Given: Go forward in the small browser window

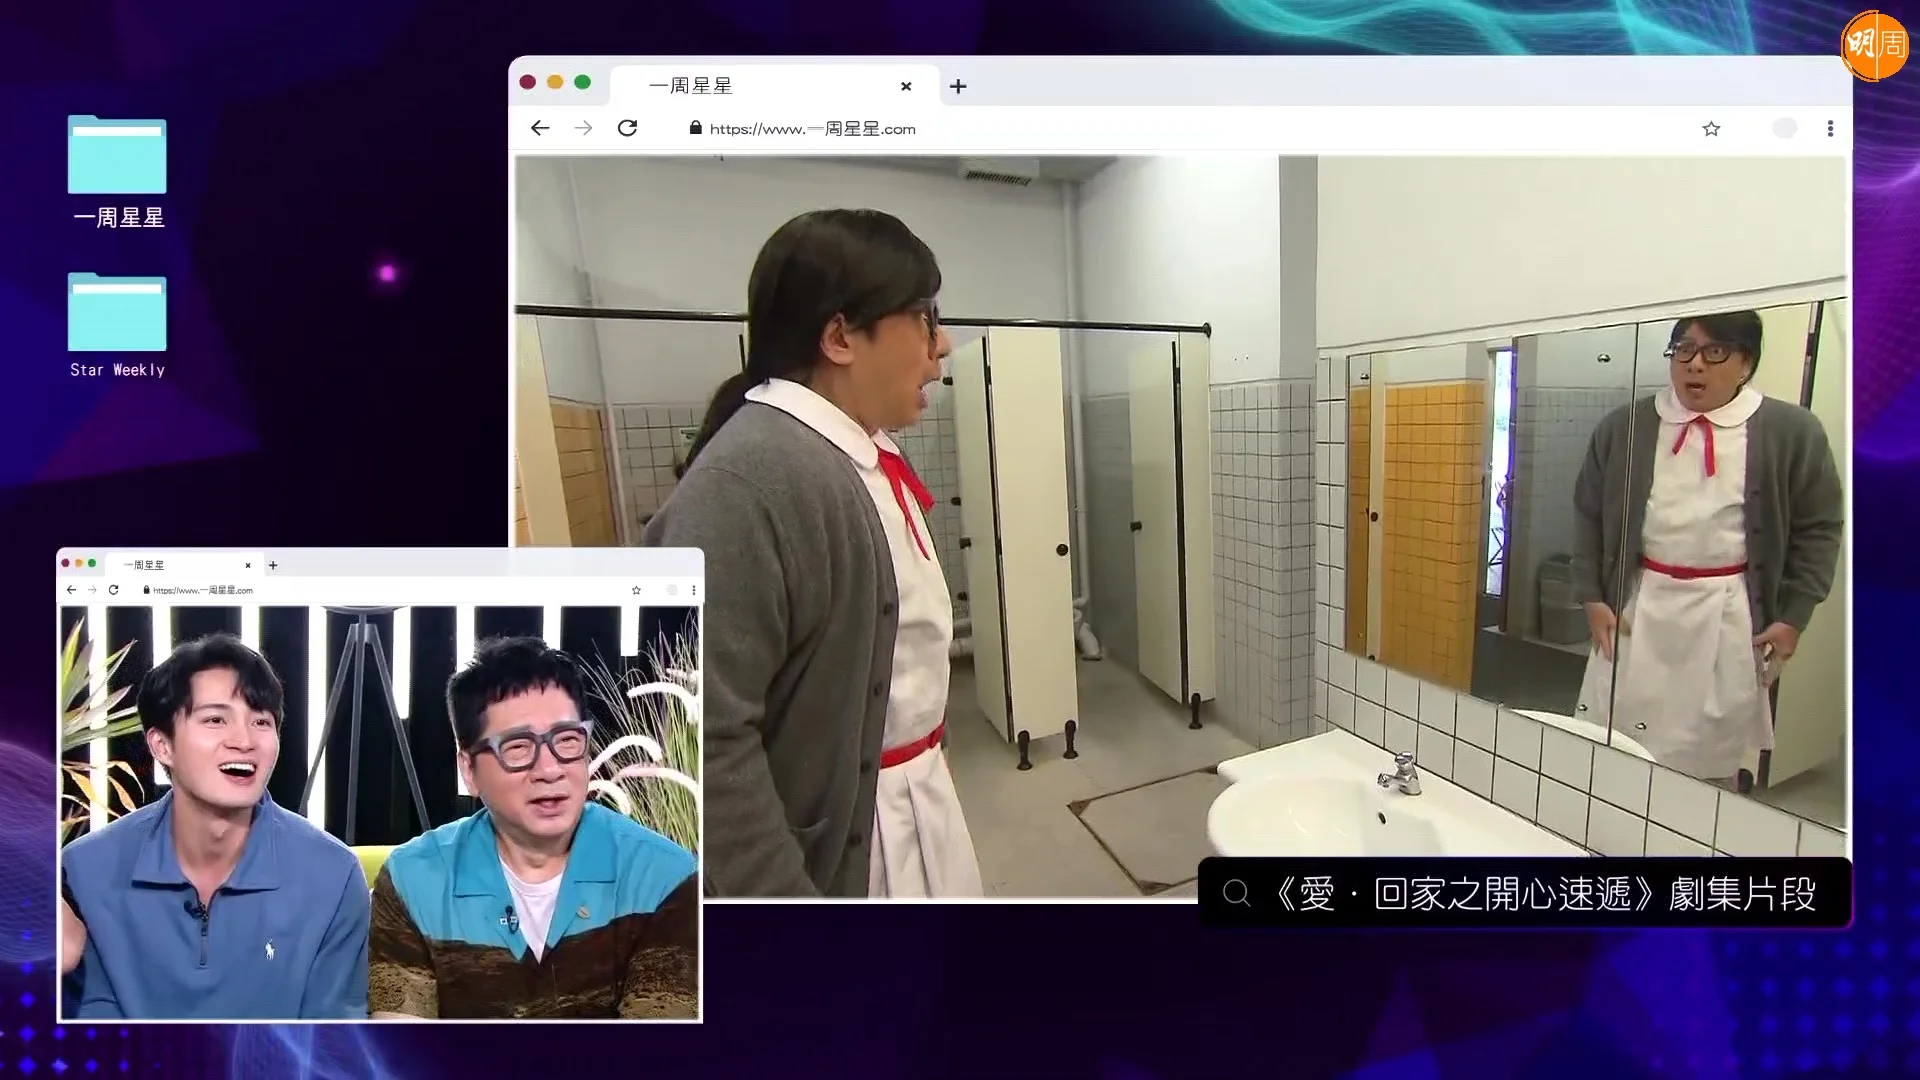Looking at the screenshot, I should [x=92, y=590].
